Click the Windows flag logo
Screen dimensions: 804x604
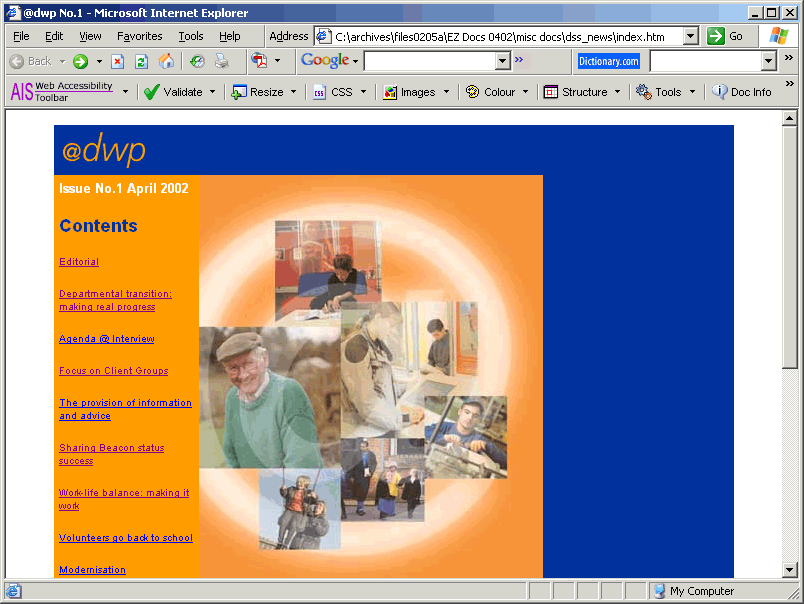[x=779, y=36]
